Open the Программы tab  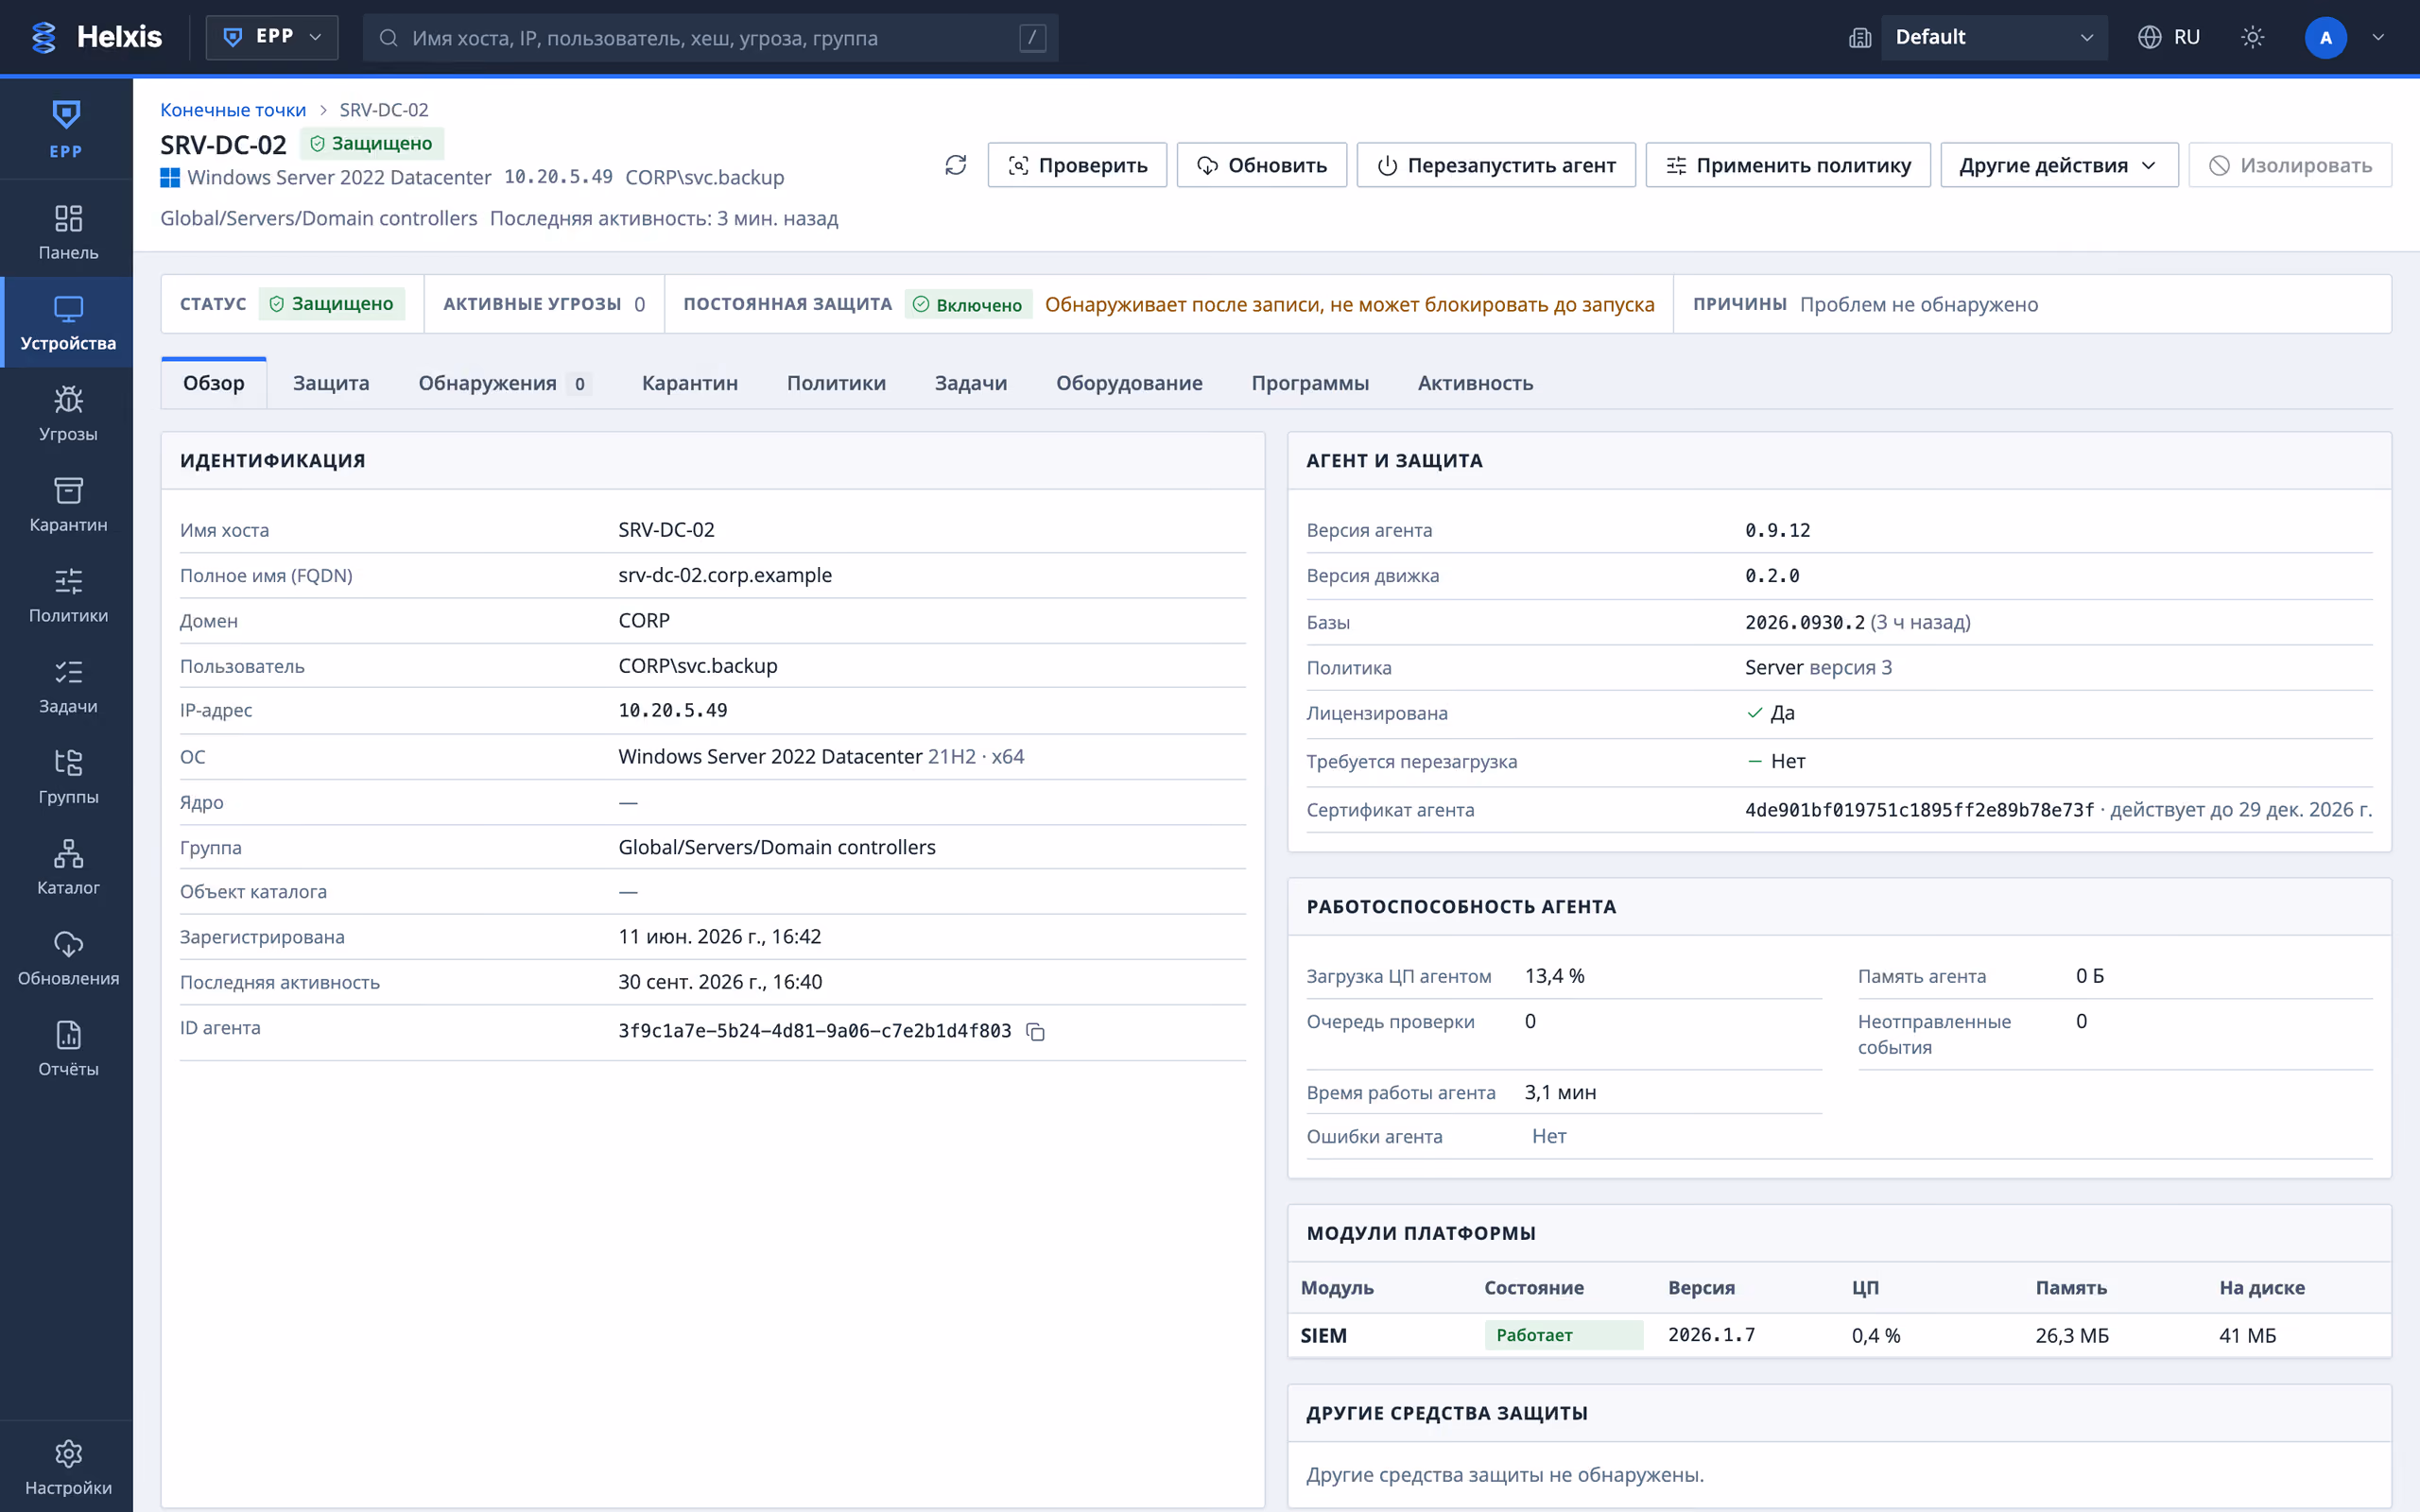1310,383
